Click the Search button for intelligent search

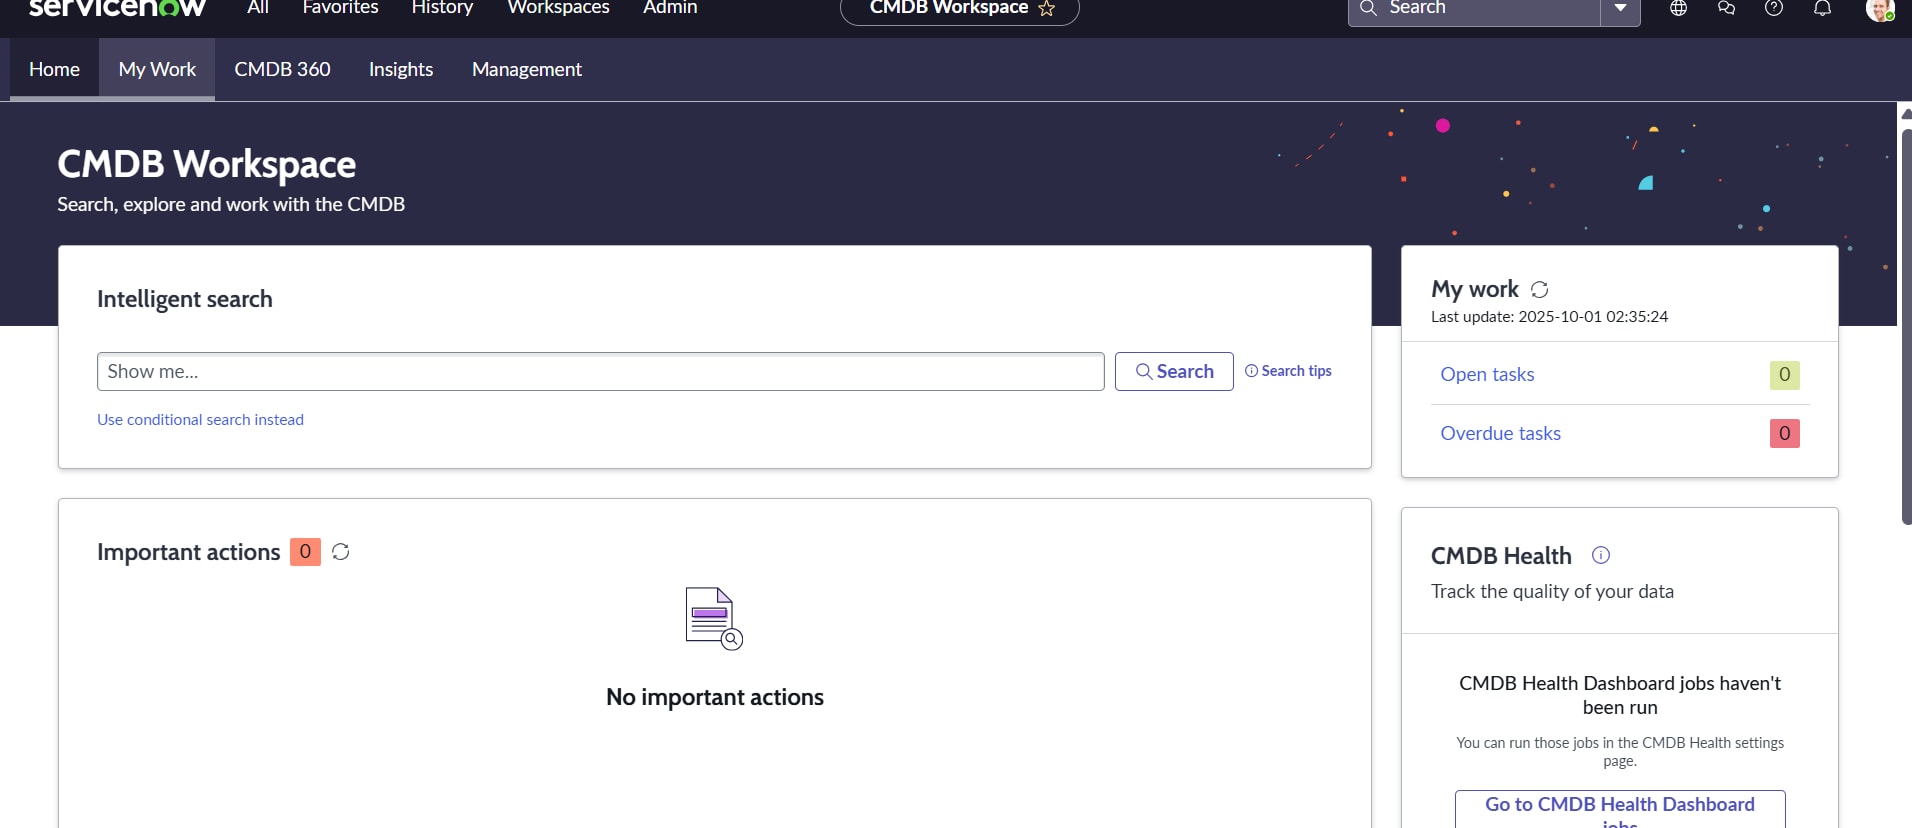1174,371
